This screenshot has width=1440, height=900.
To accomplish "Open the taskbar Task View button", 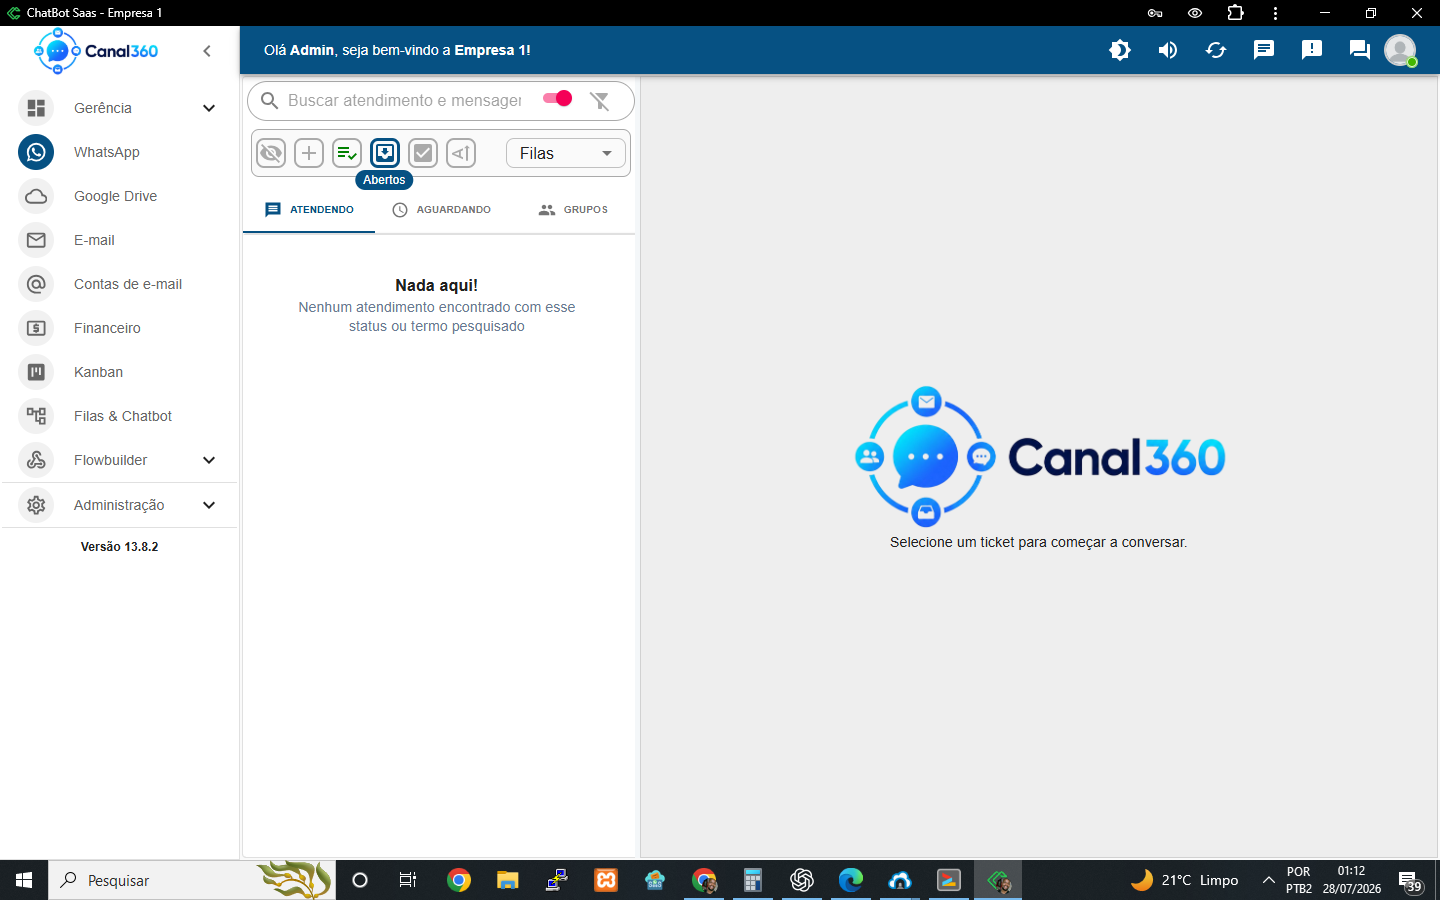I will (408, 880).
